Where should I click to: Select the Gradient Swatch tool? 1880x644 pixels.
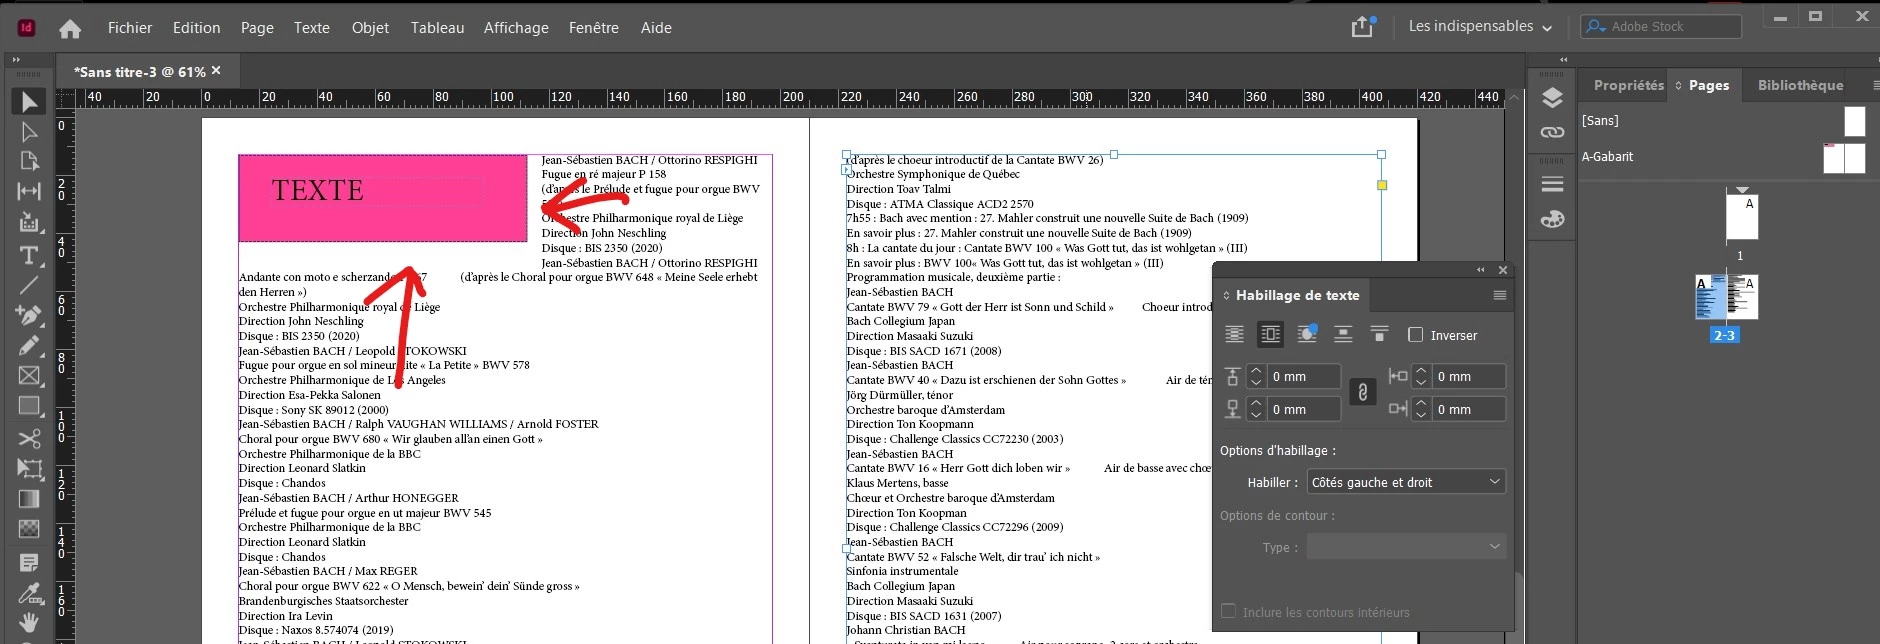coord(29,498)
